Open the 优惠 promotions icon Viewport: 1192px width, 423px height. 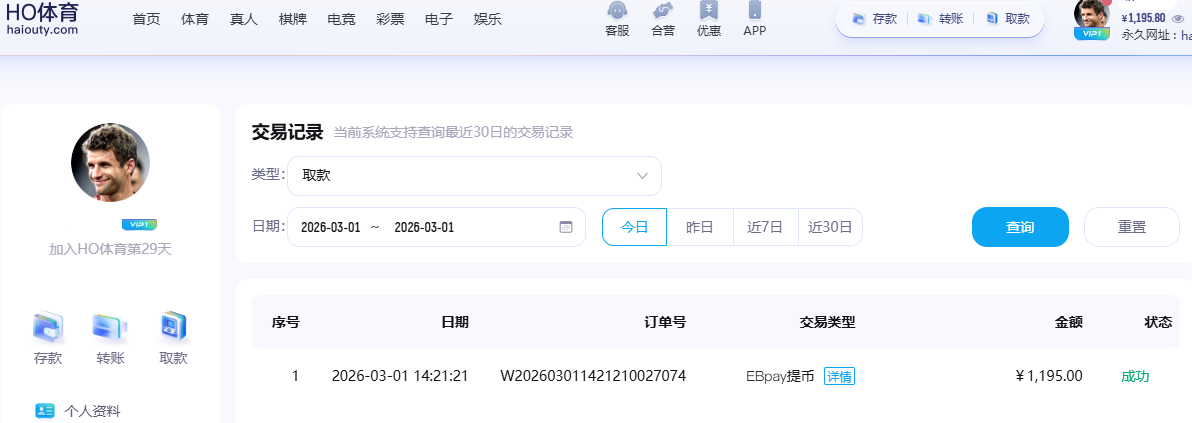tap(708, 12)
